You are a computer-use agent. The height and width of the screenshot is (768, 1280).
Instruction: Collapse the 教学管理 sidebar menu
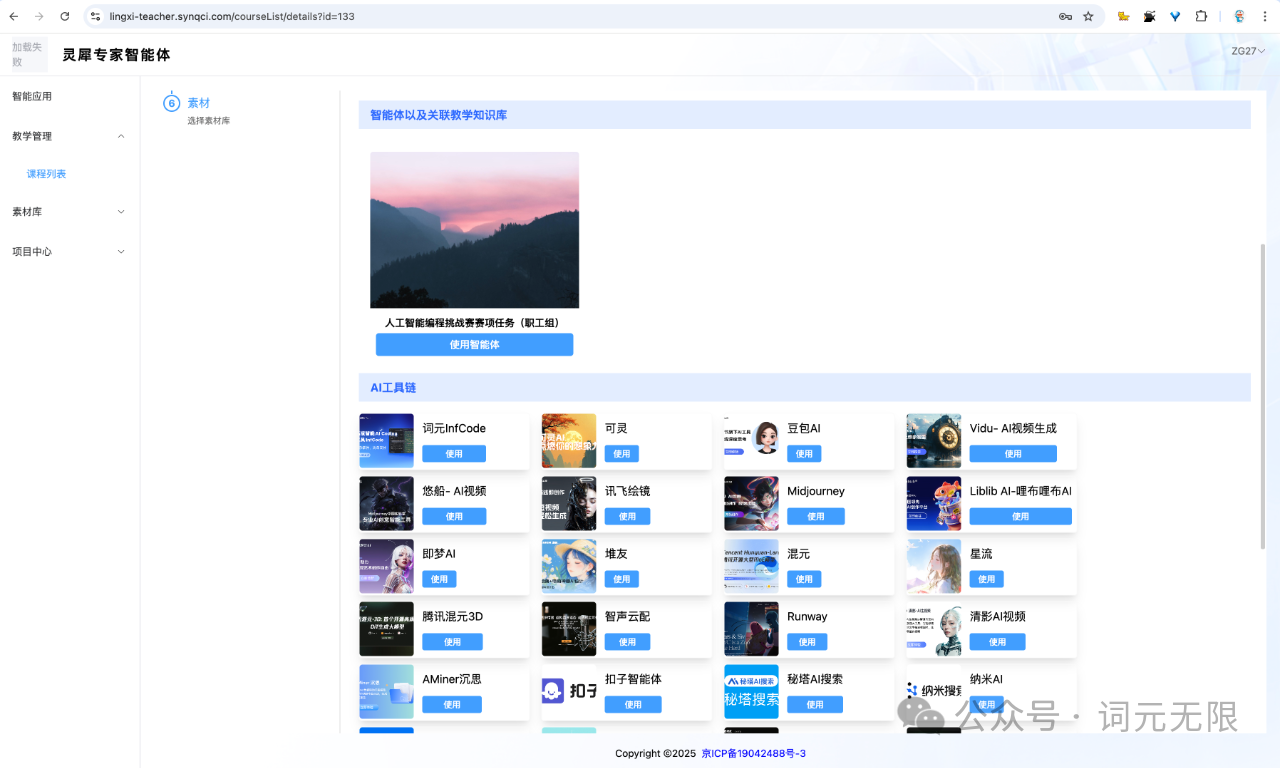pyautogui.click(x=70, y=136)
